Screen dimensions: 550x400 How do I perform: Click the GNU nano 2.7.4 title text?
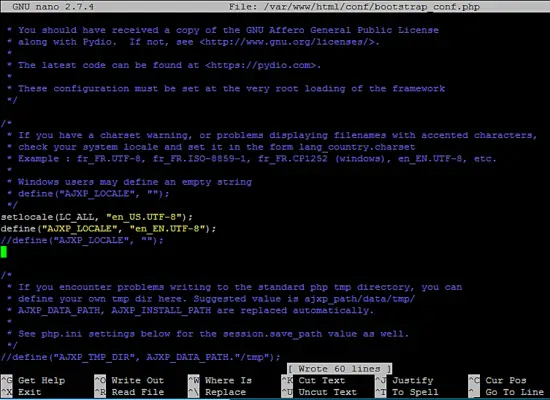[x=53, y=6]
